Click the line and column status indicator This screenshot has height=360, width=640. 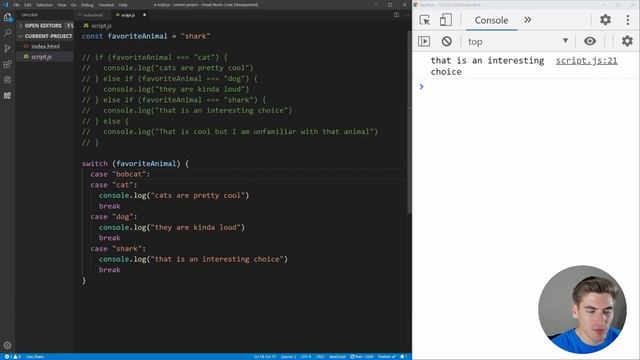[265, 357]
